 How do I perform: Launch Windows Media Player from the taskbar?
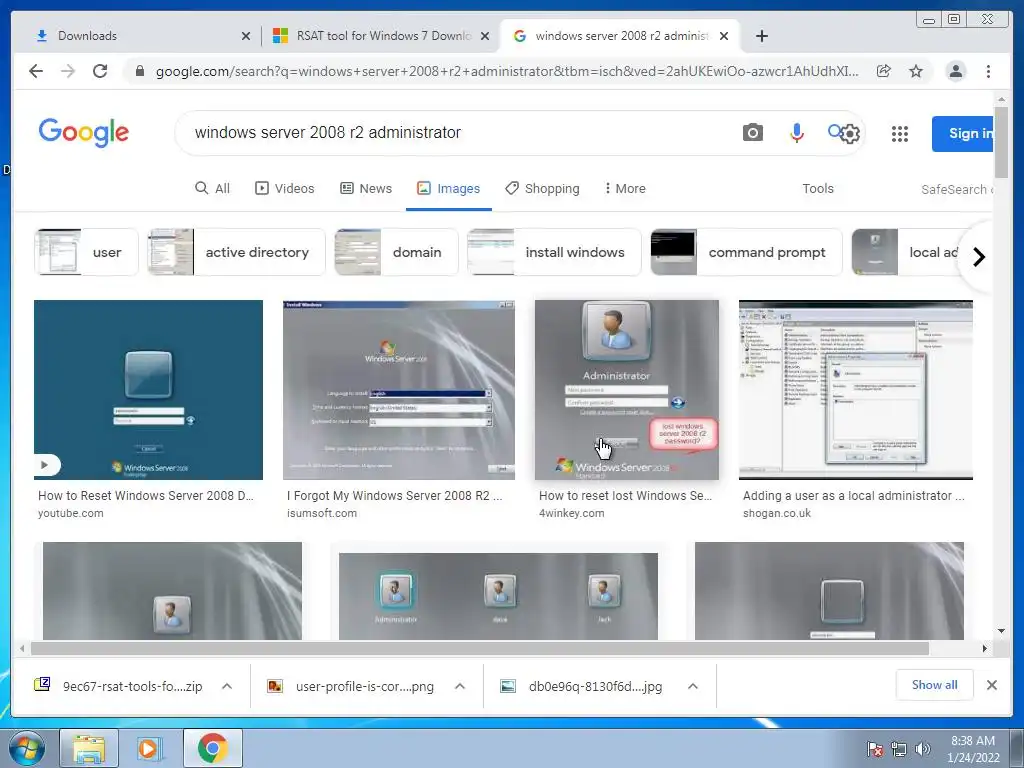click(149, 748)
